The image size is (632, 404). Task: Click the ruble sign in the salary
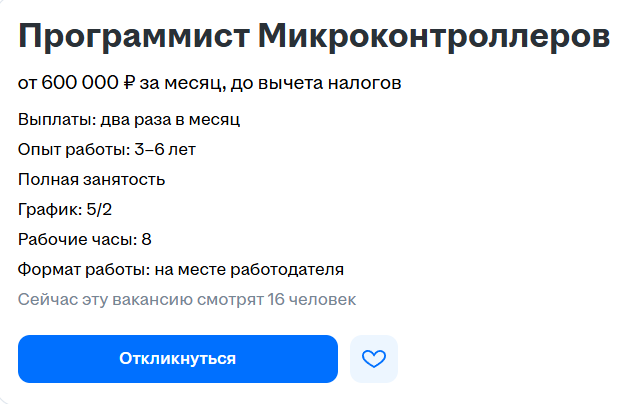[x=129, y=83]
